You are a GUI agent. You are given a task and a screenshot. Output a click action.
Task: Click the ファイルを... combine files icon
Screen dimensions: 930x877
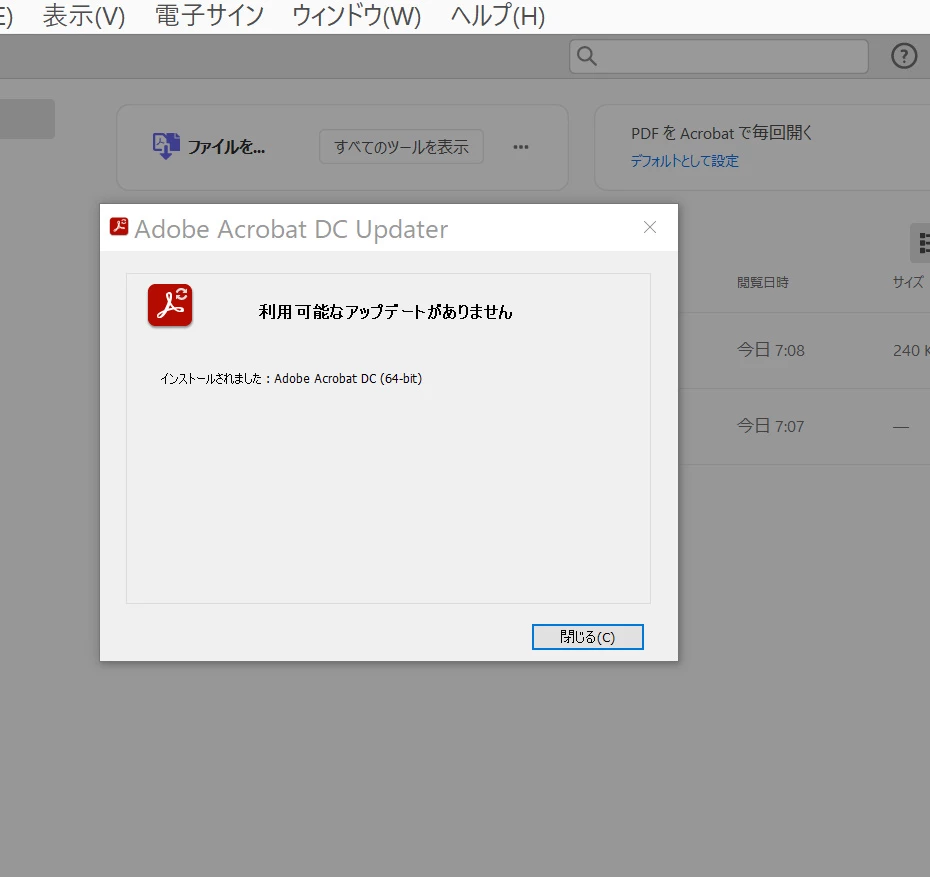point(166,146)
